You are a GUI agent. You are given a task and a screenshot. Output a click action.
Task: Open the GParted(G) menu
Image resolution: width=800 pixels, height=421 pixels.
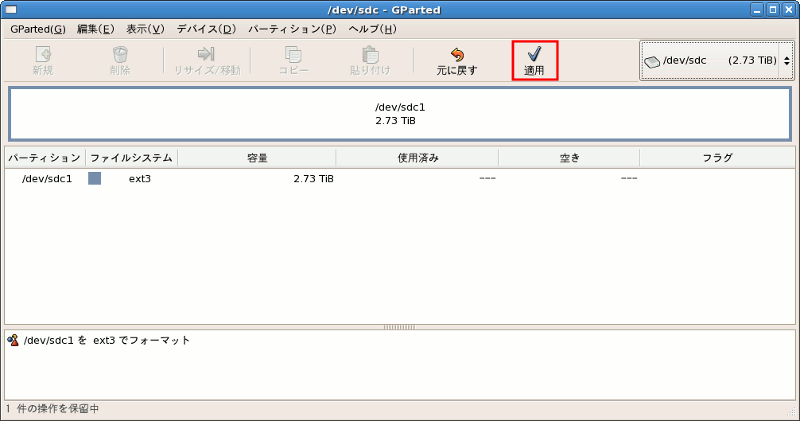coord(38,28)
